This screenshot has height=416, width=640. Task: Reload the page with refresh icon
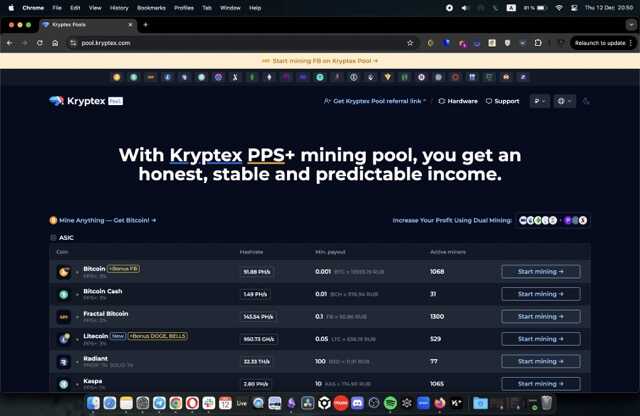(40, 43)
